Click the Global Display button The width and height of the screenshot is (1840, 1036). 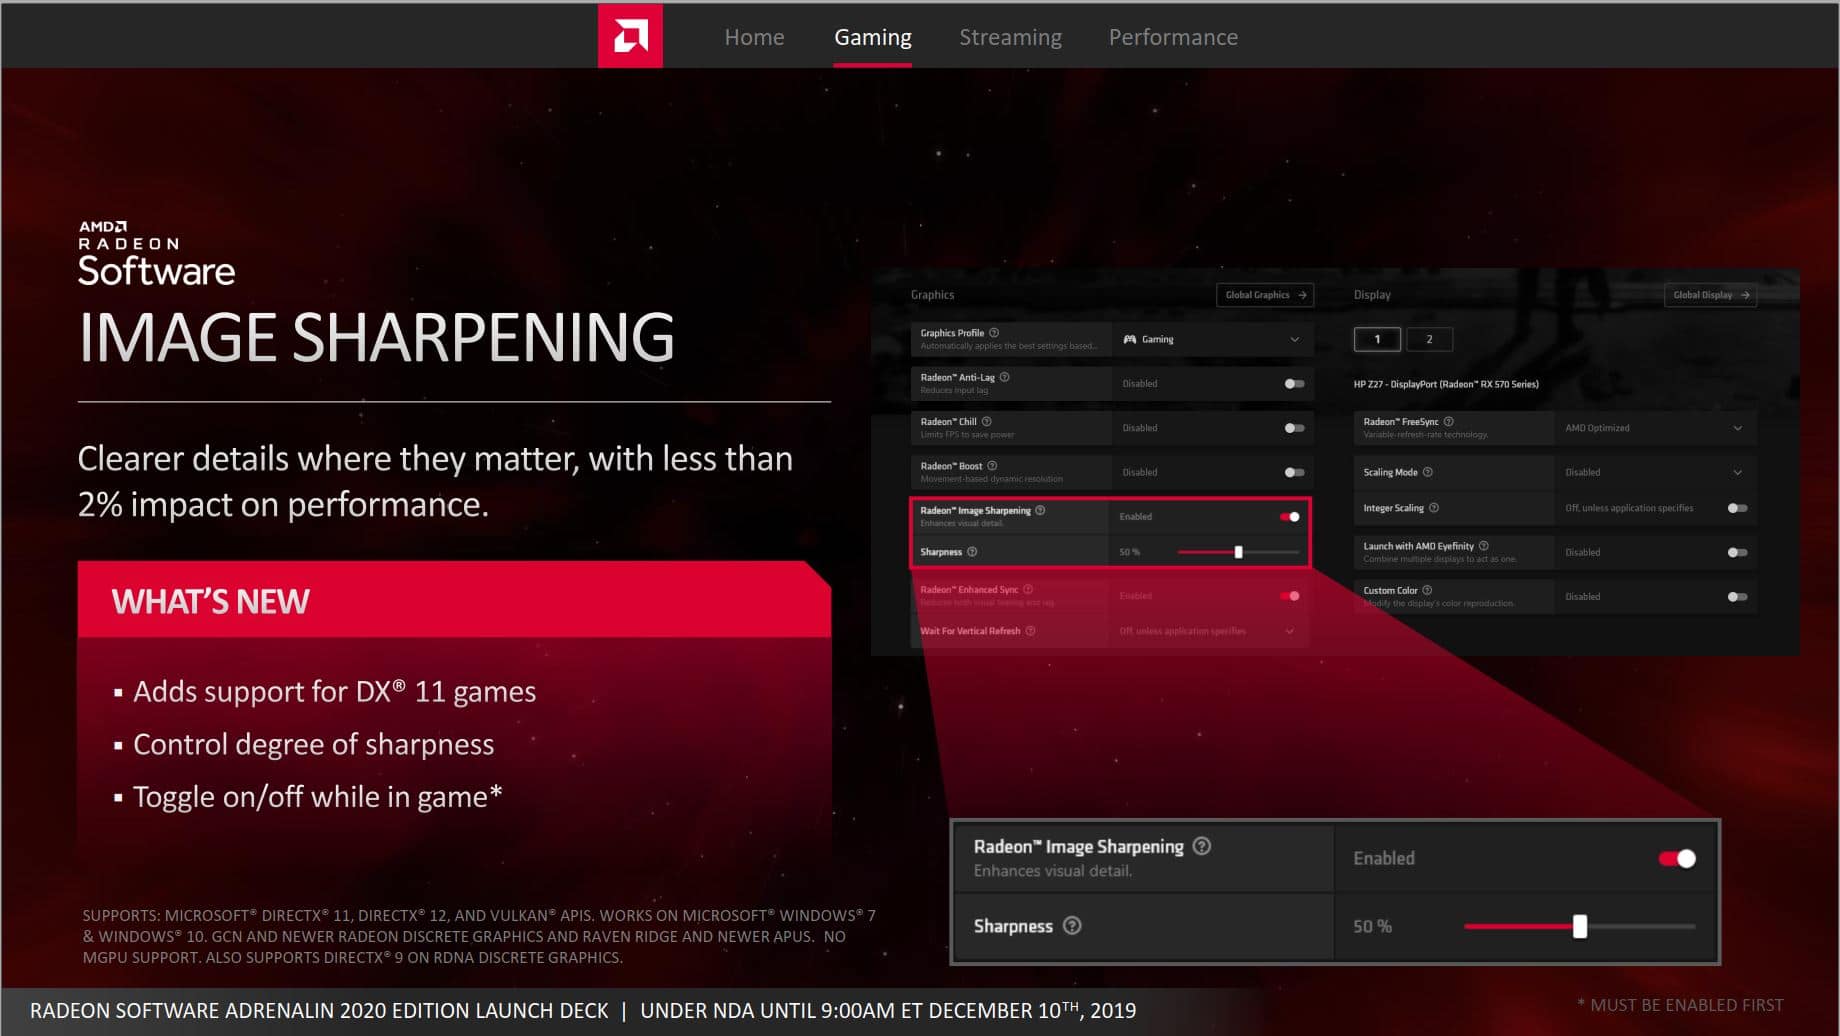1710,295
